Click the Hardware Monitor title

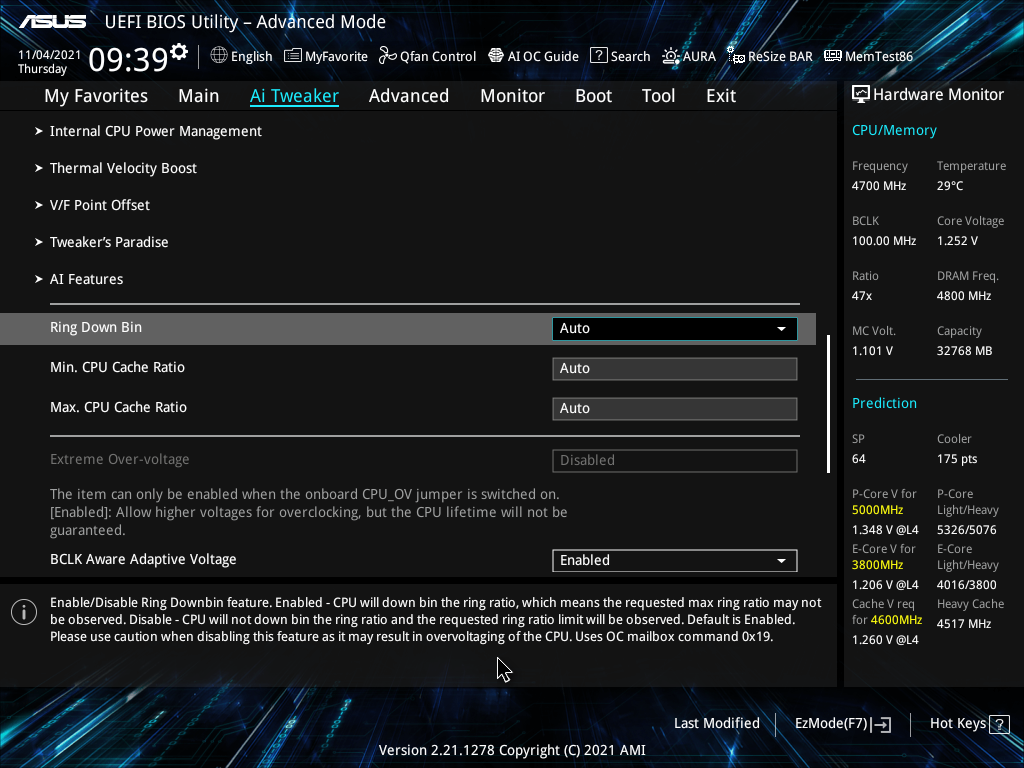pyautogui.click(x=938, y=95)
